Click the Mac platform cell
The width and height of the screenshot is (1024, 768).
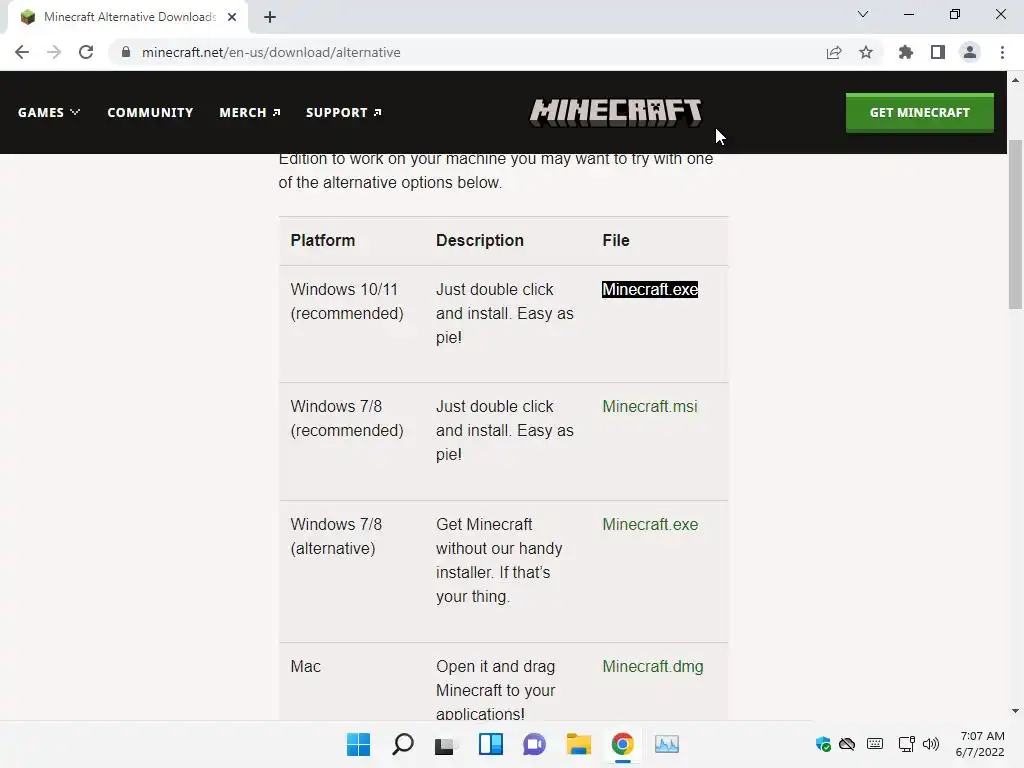(306, 666)
